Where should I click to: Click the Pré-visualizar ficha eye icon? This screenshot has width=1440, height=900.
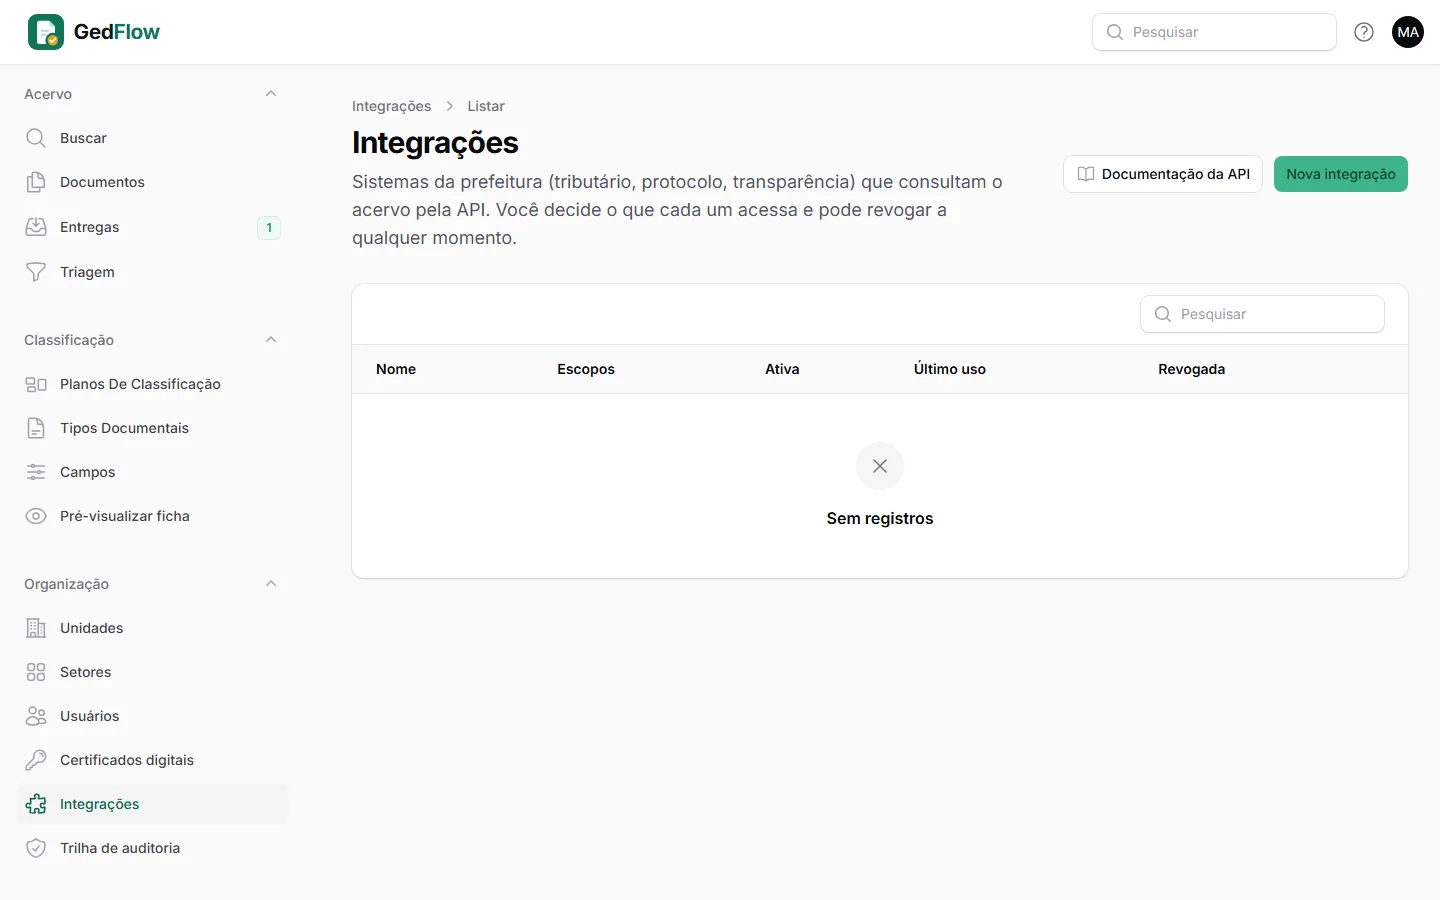36,516
